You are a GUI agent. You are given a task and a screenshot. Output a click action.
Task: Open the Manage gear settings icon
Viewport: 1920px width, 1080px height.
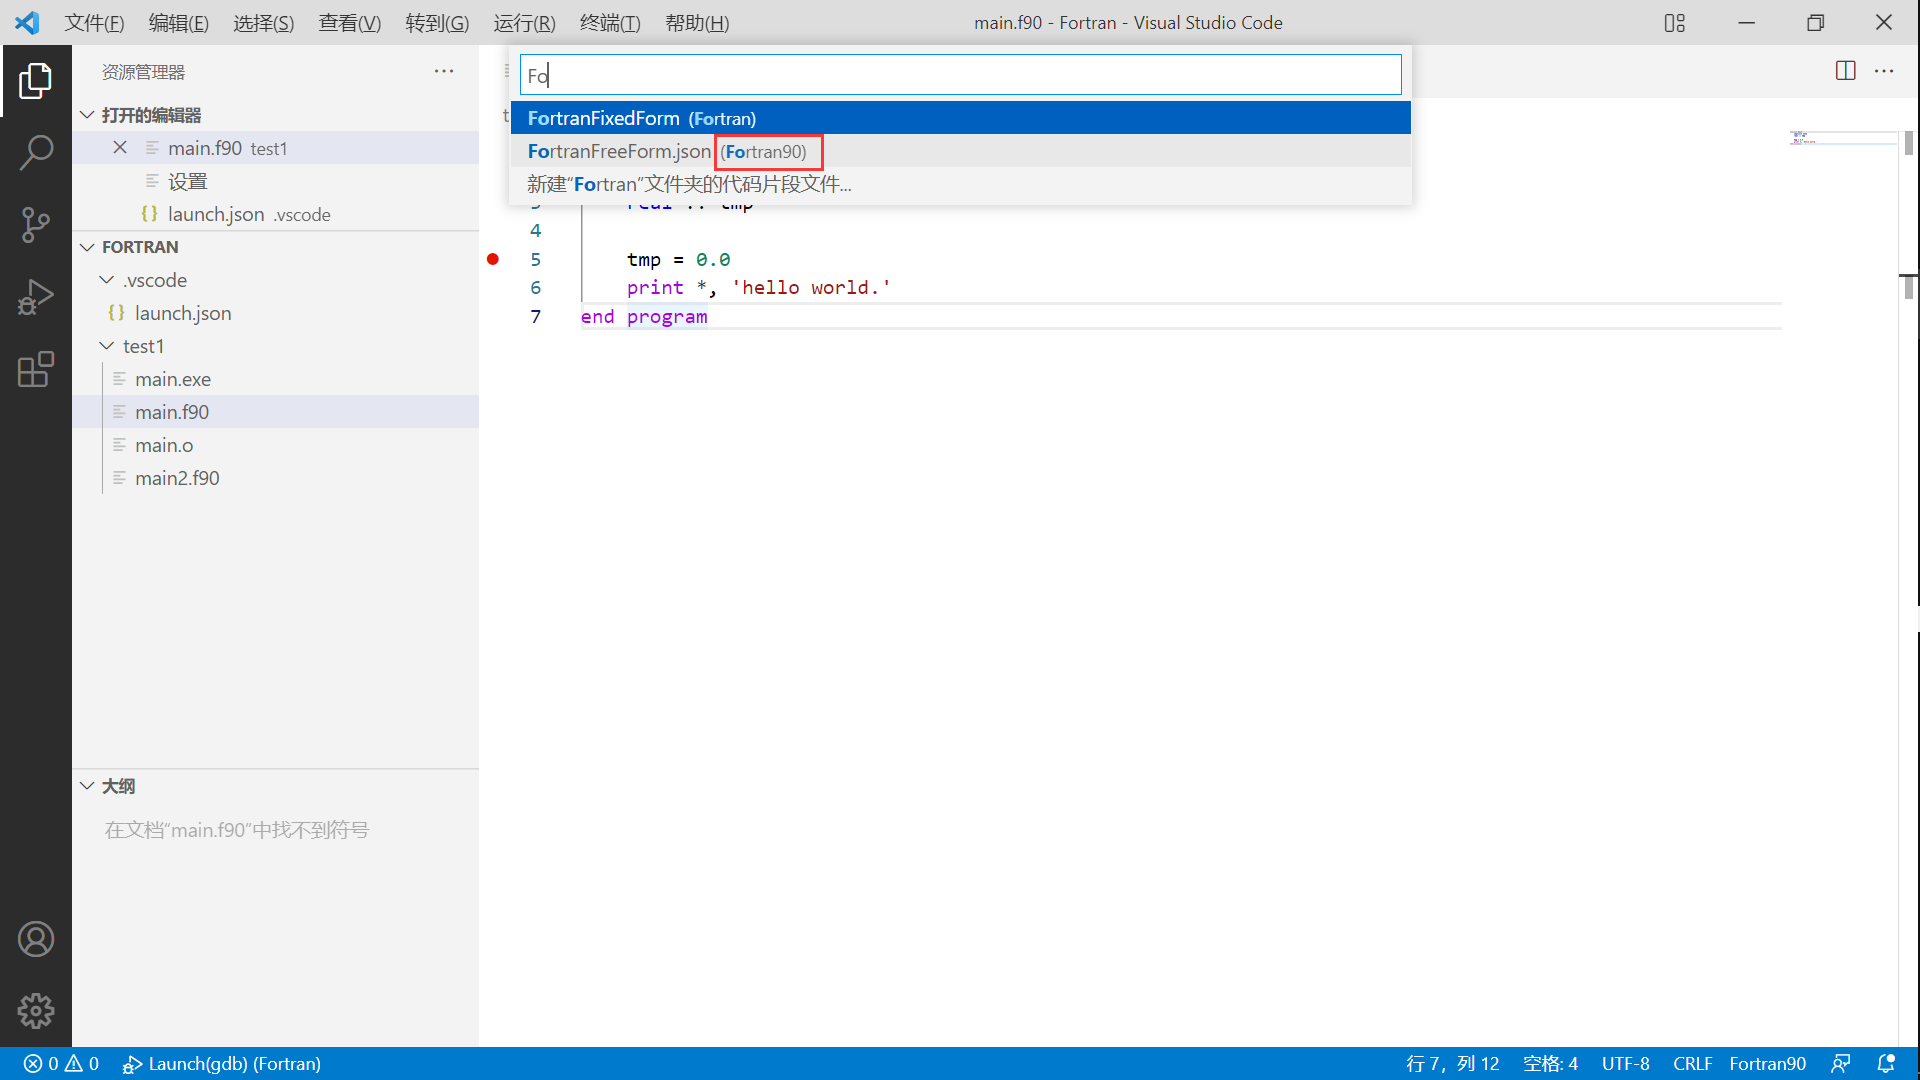36,1011
